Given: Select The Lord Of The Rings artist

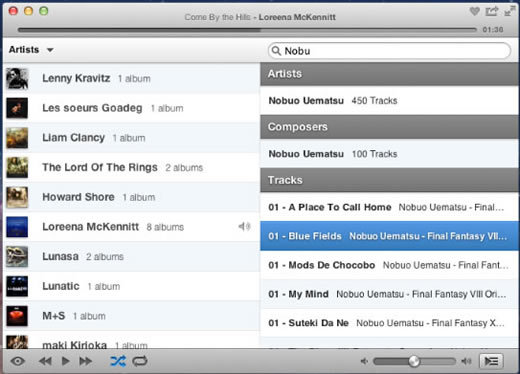Looking at the screenshot, I should [x=131, y=168].
